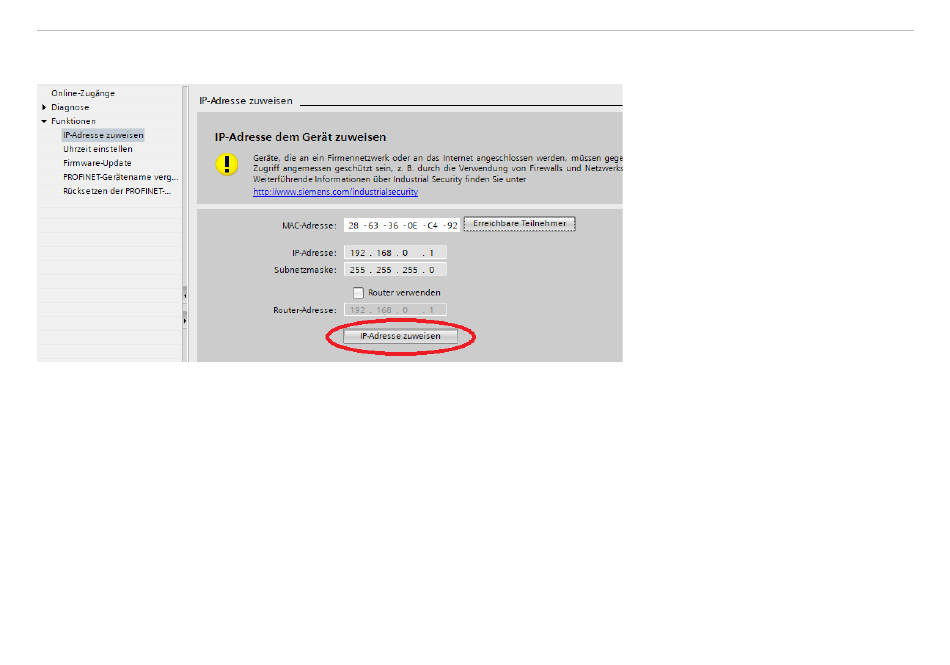This screenshot has height=665, width=950.
Task: Open the siemens.com industrialsecurity link
Action: click(x=335, y=192)
